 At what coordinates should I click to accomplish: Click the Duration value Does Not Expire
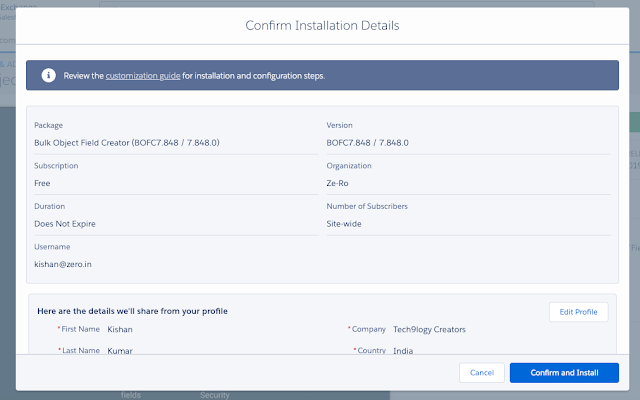tap(65, 224)
